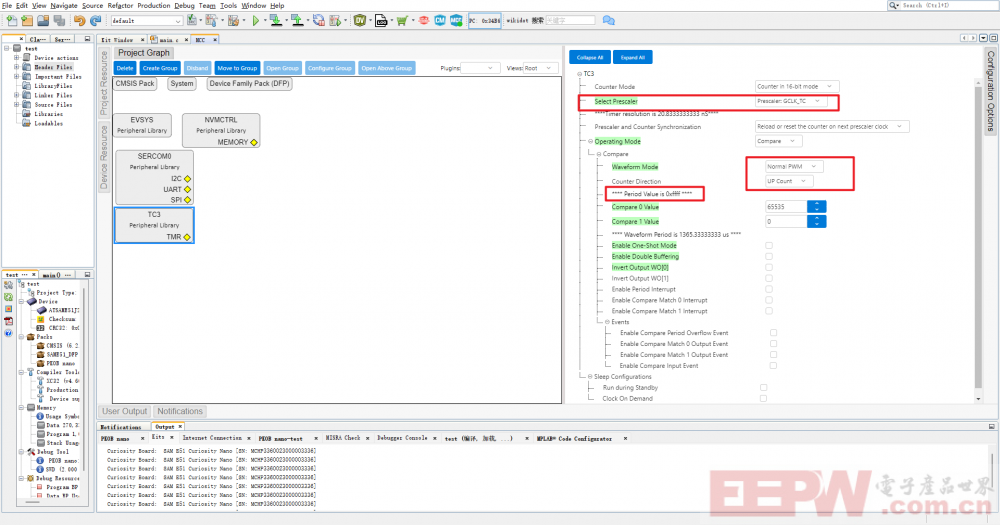Click the blue CM toolbar icon
This screenshot has width=1000, height=525.
(x=440, y=20)
